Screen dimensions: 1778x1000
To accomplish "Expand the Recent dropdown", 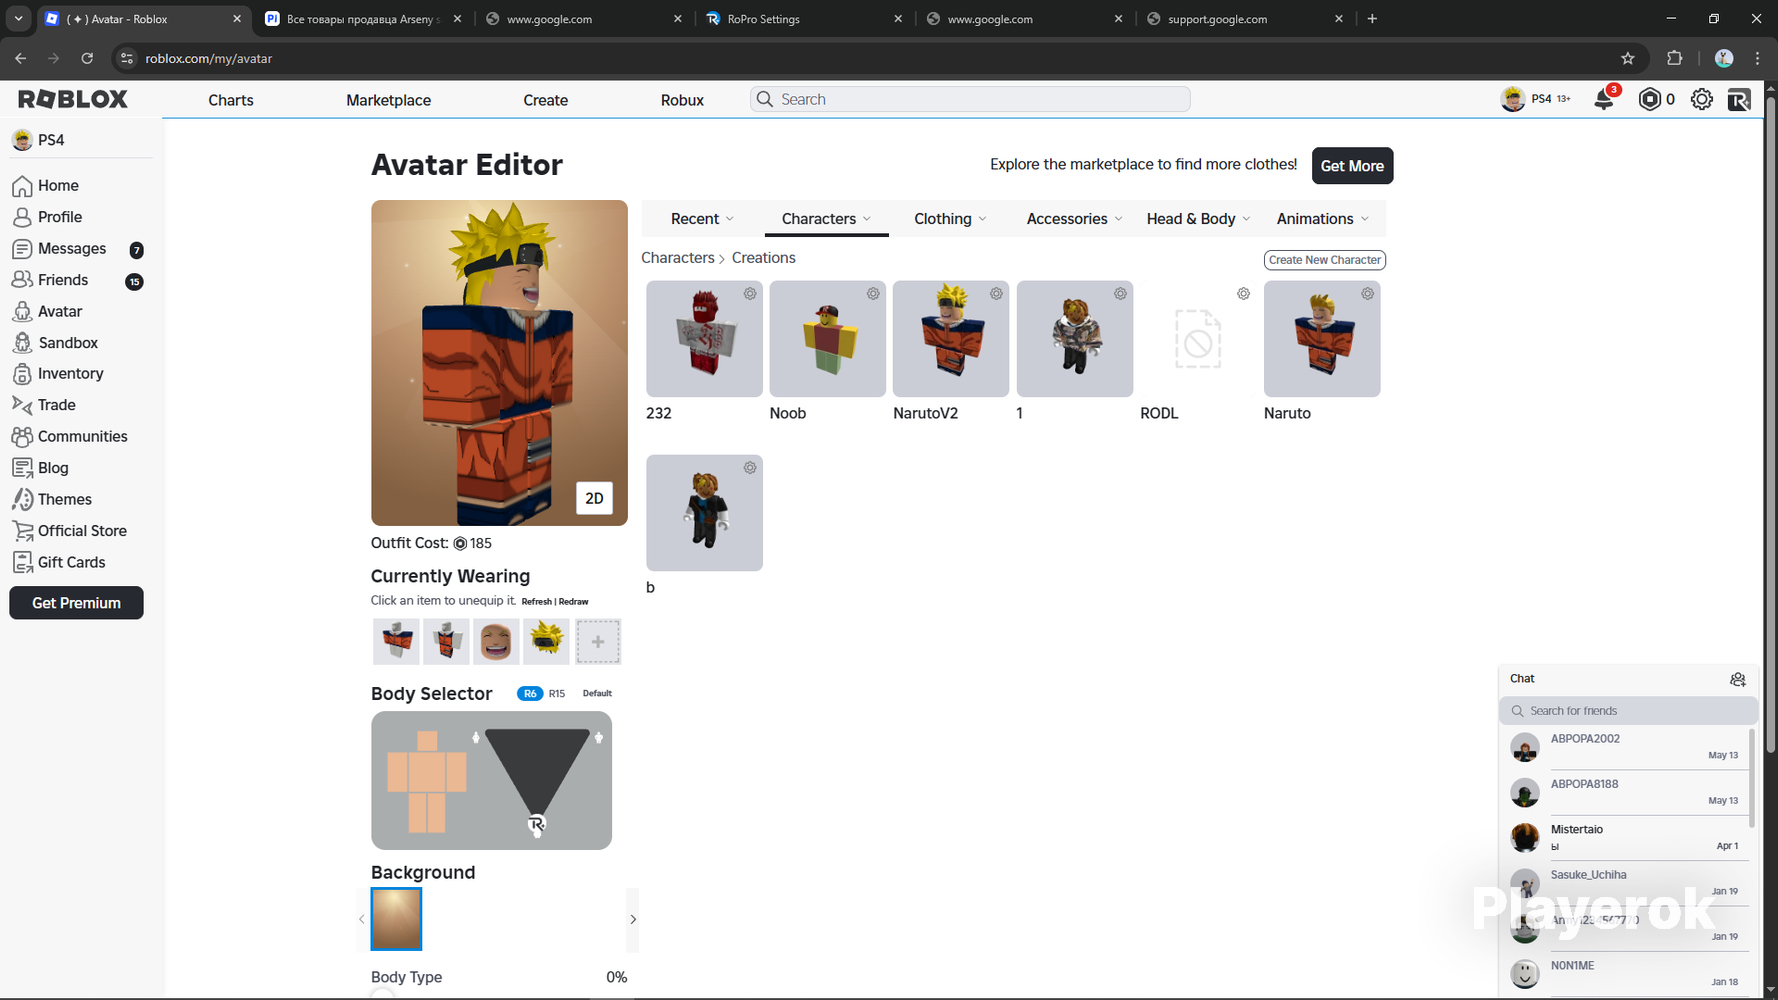I will pyautogui.click(x=702, y=219).
